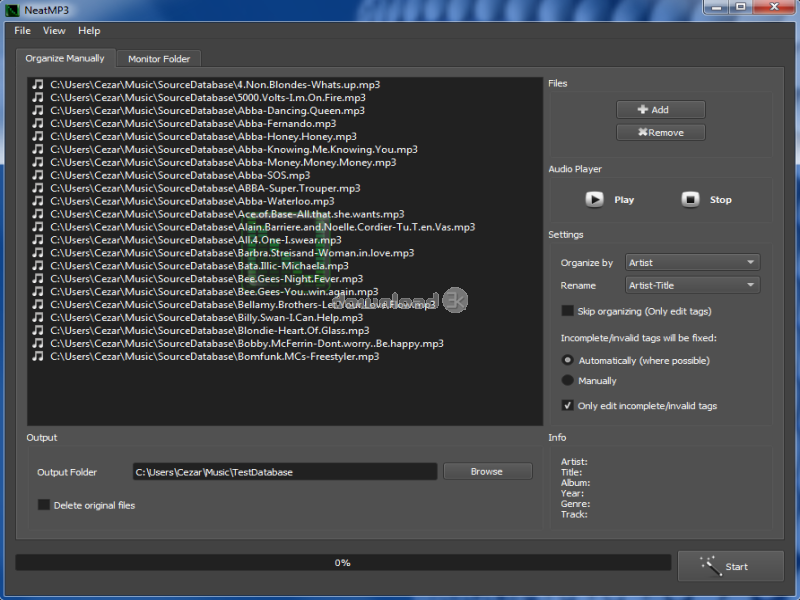800x600 pixels.
Task: Click the magic wand Start icon
Action: pos(711,566)
